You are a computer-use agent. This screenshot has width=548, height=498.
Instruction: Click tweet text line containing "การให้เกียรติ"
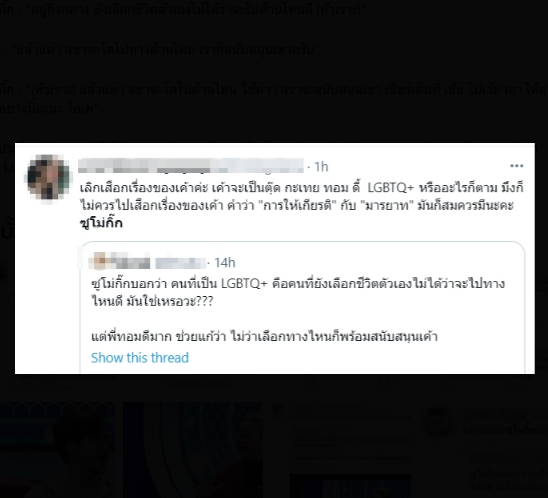coord(297,205)
